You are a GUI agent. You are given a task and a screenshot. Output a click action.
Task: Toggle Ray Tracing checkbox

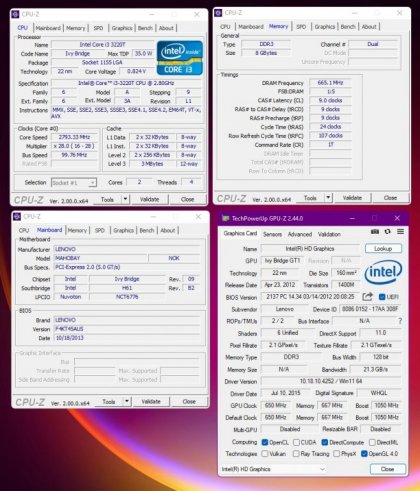click(x=296, y=454)
